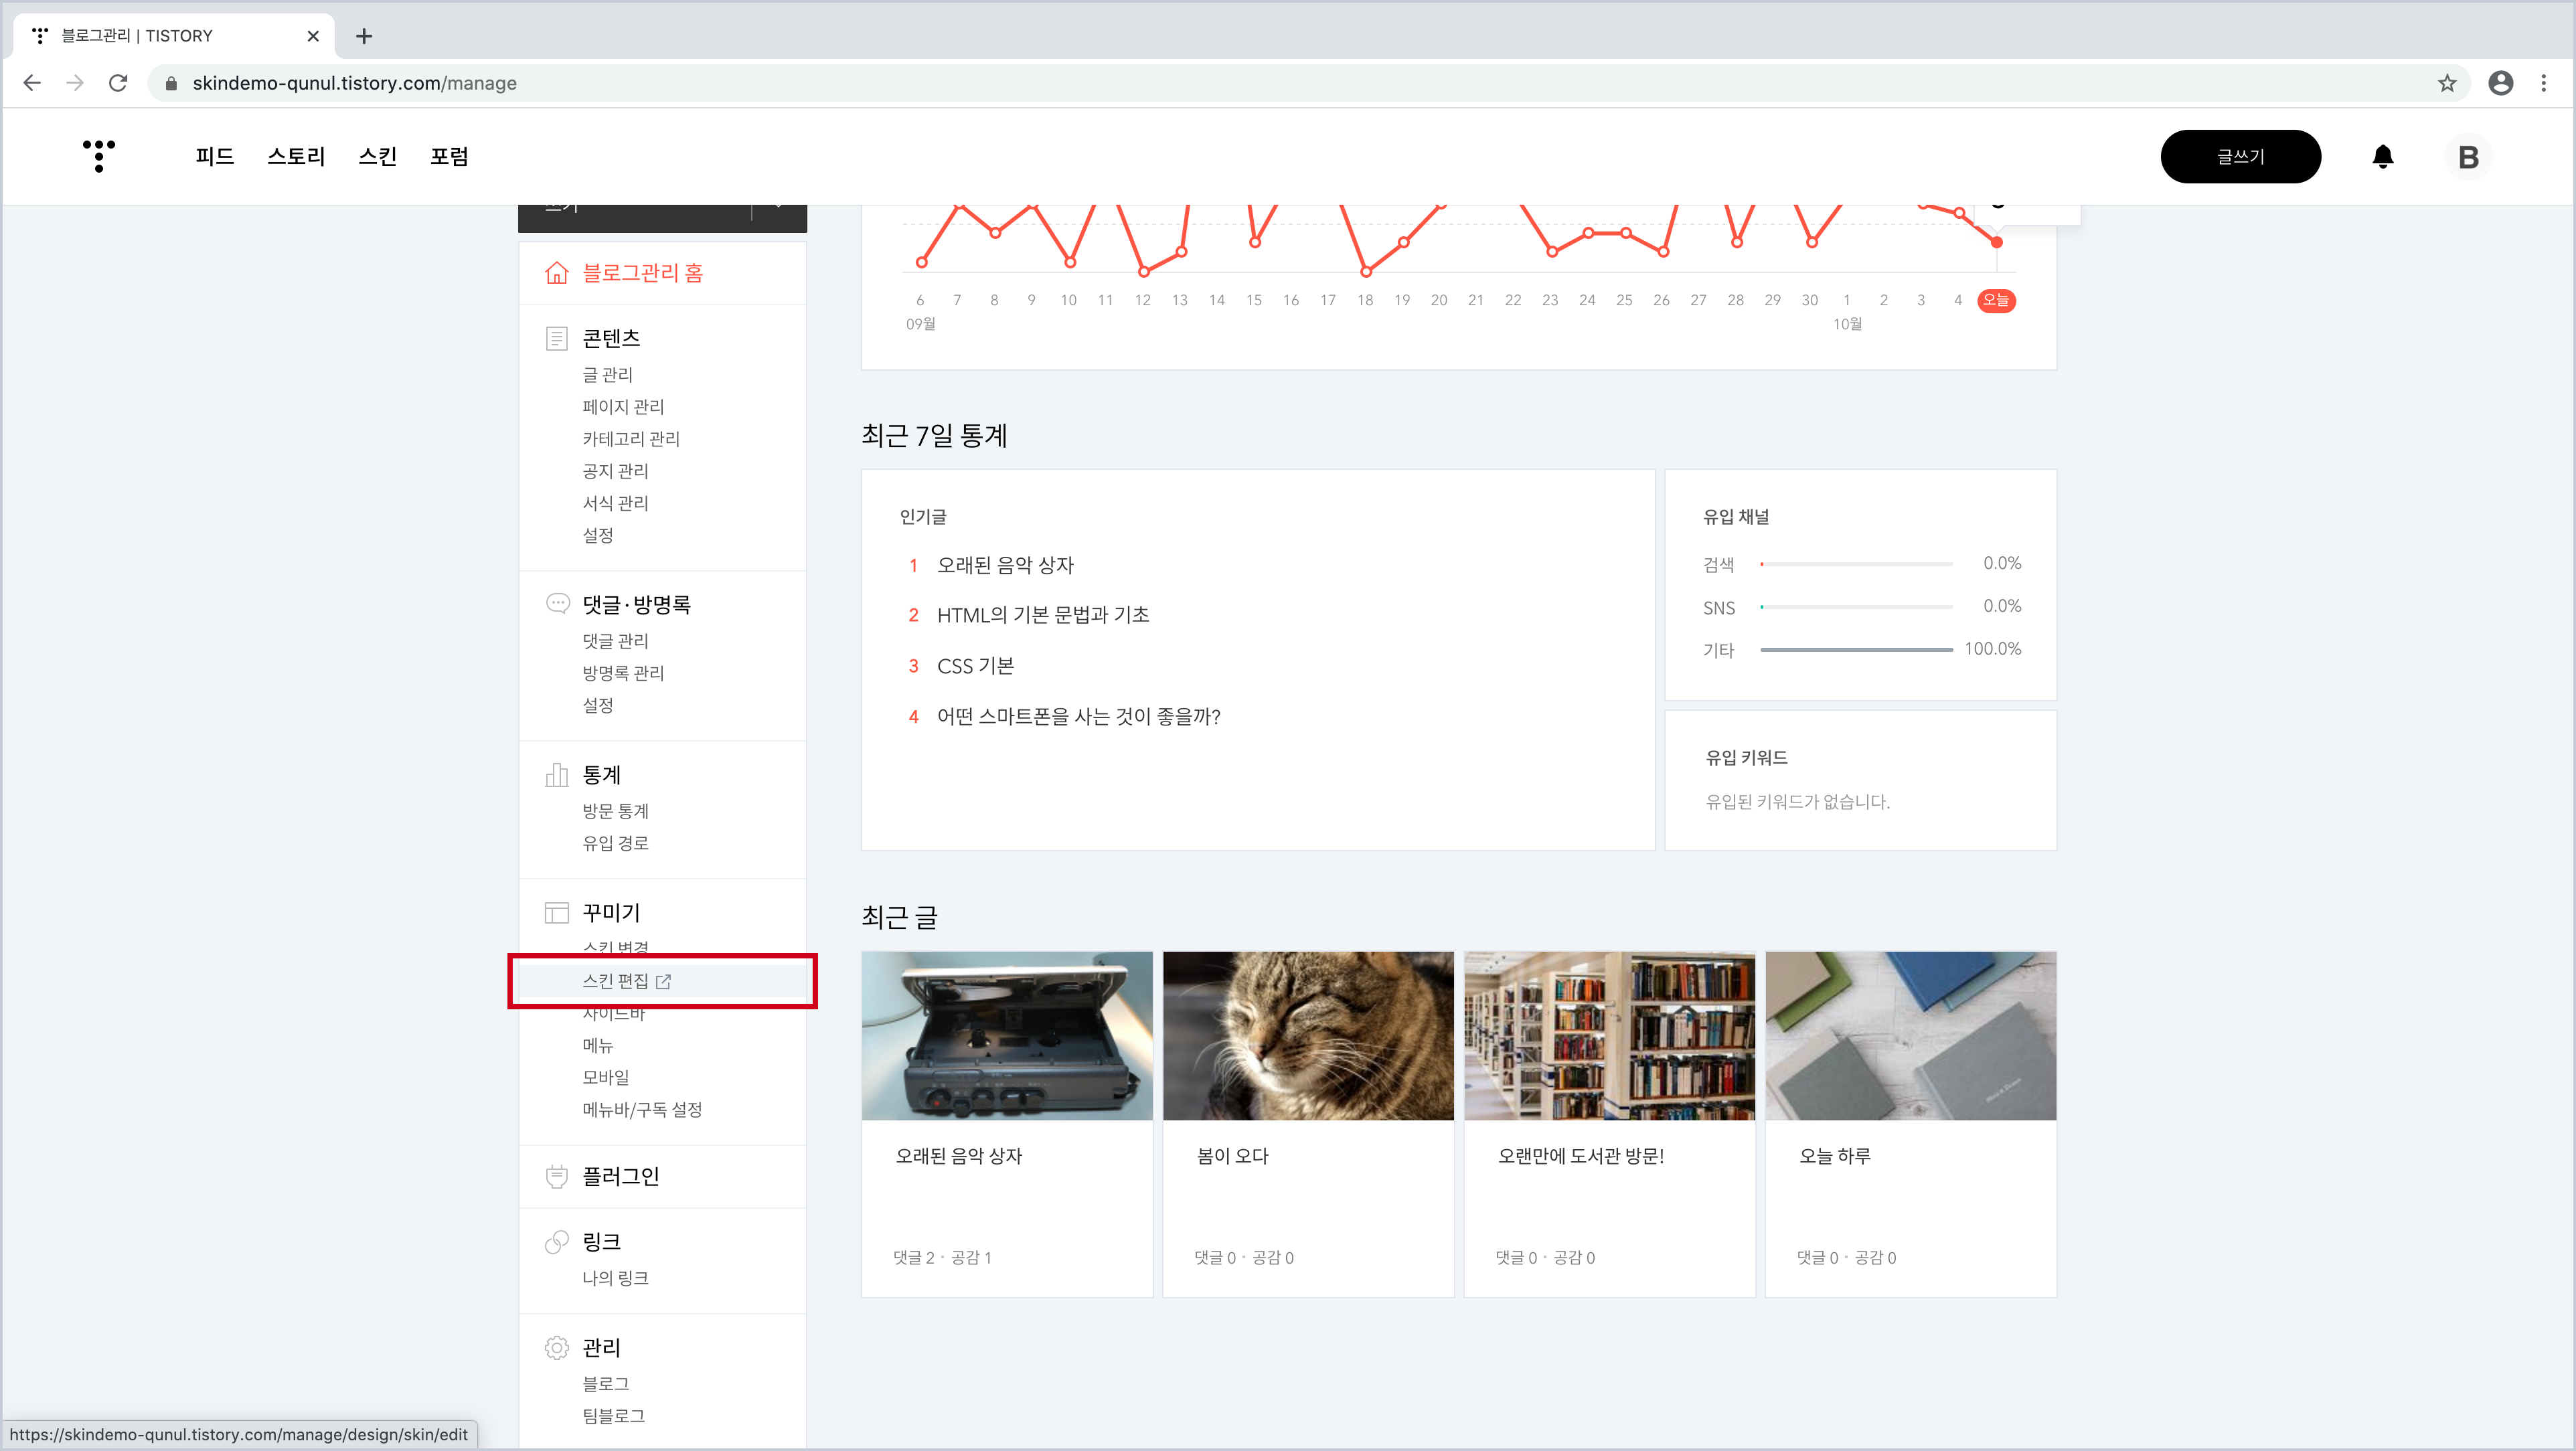Image resolution: width=2576 pixels, height=1451 pixels.
Task: Open the 포럼 top menu
Action: [x=449, y=156]
